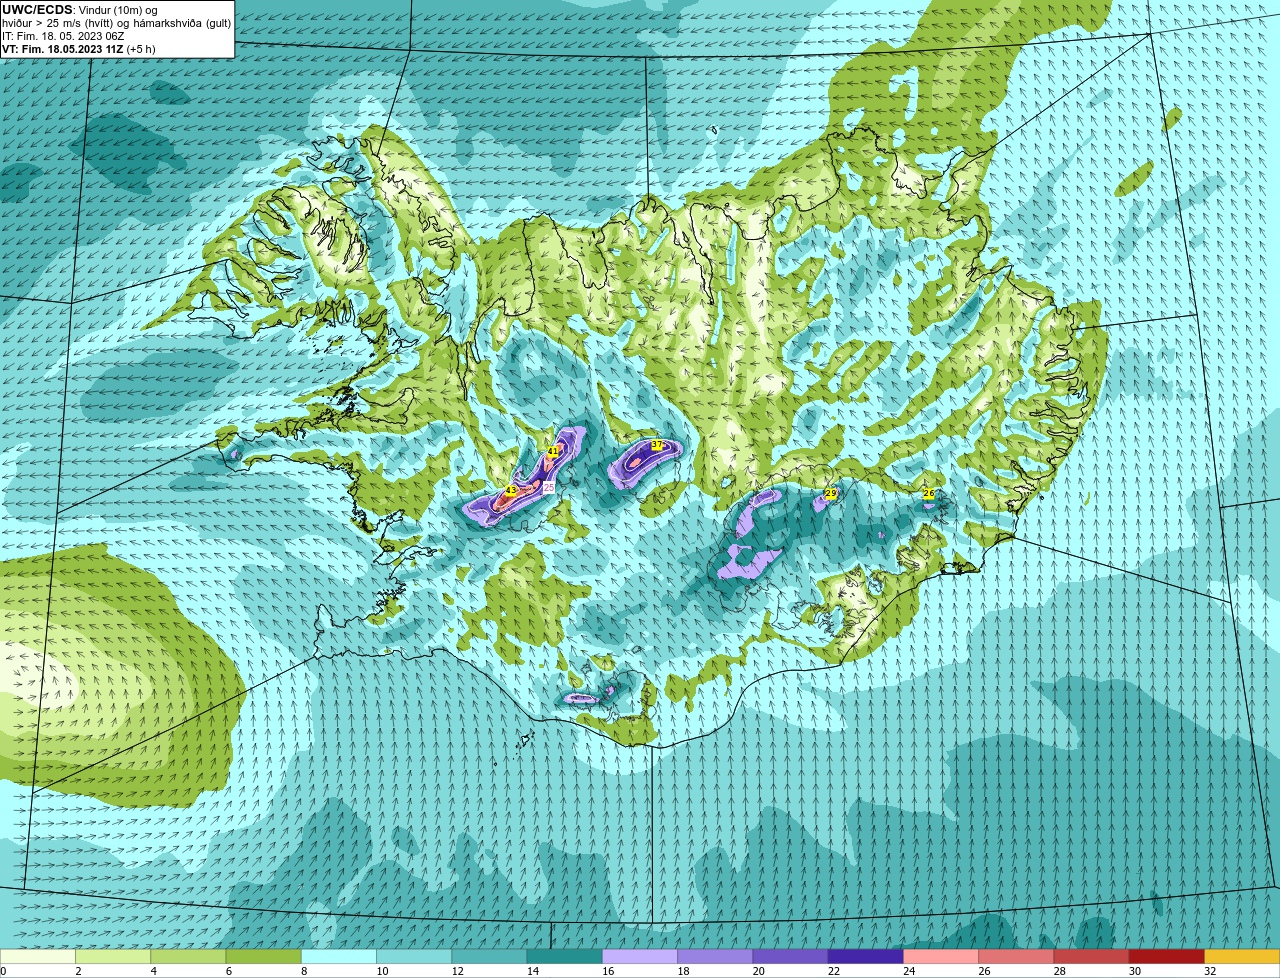
Task: Select the 4–6 m/s green legend swatch
Action: tap(188, 956)
